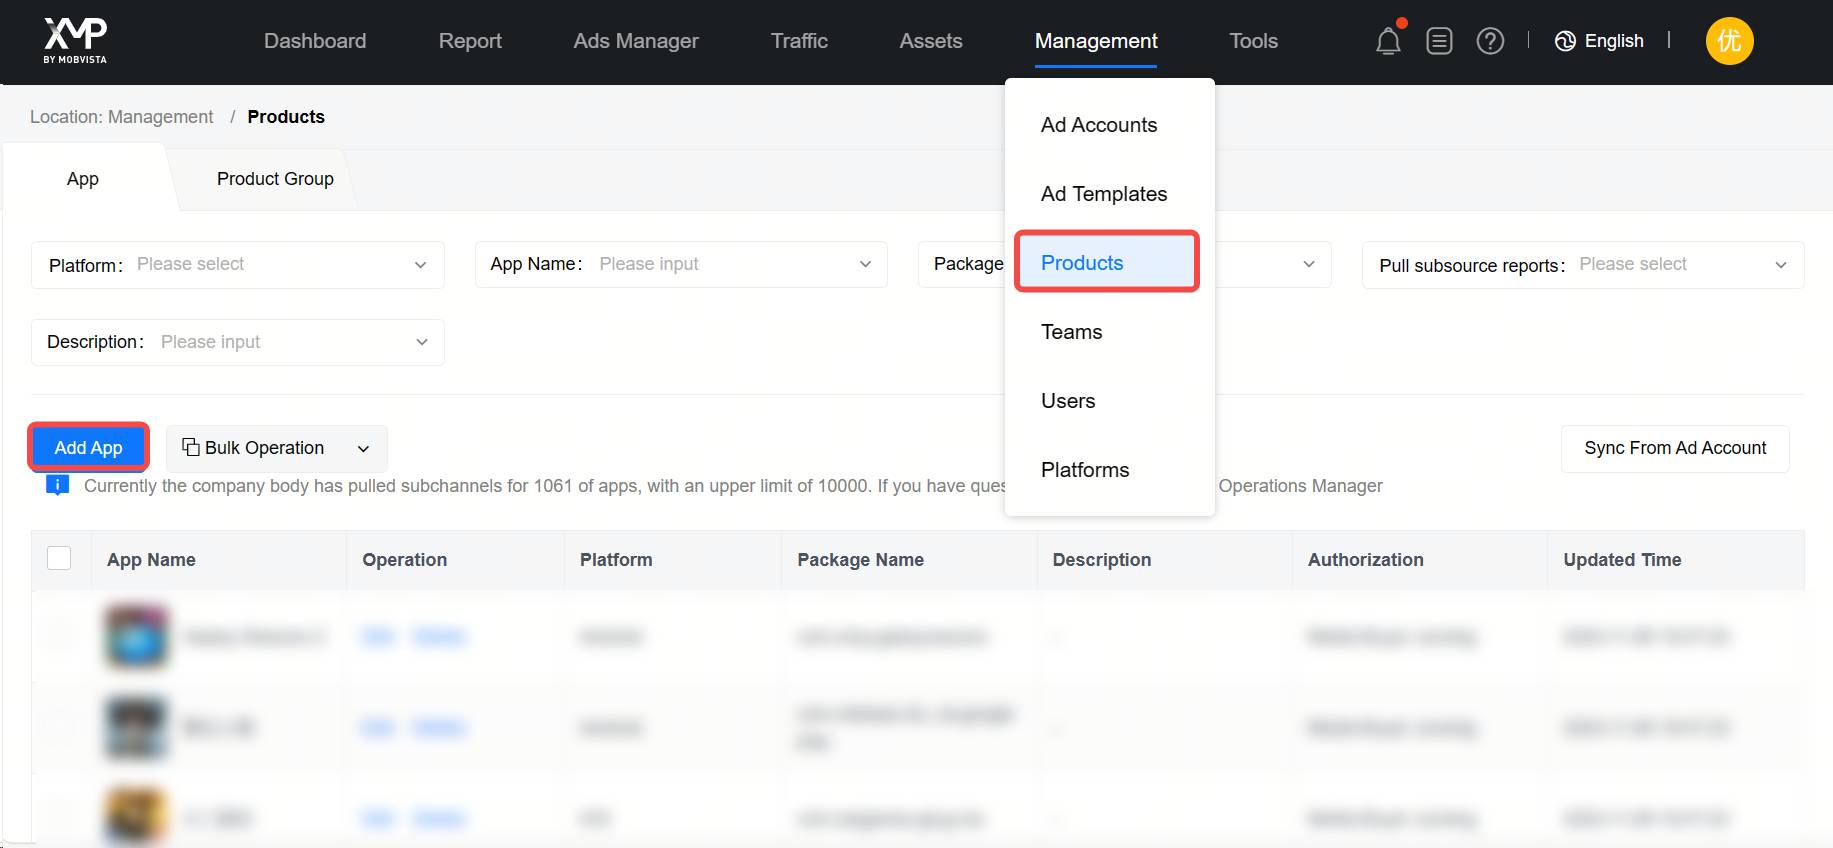This screenshot has height=848, width=1833.
Task: Click the App Name input field
Action: [720, 265]
